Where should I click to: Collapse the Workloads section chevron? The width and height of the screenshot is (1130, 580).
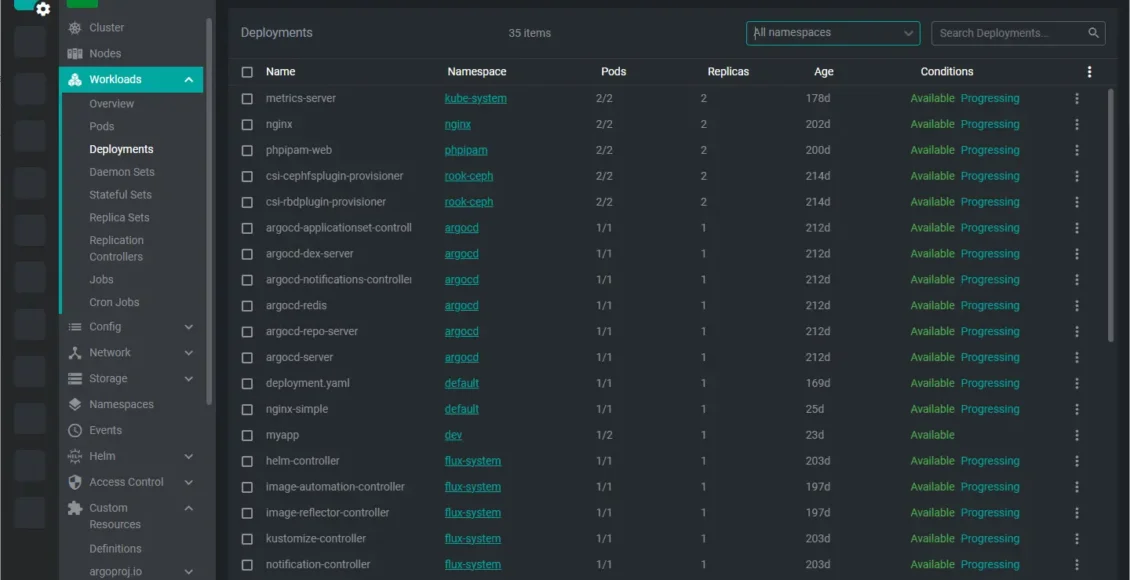[188, 80]
